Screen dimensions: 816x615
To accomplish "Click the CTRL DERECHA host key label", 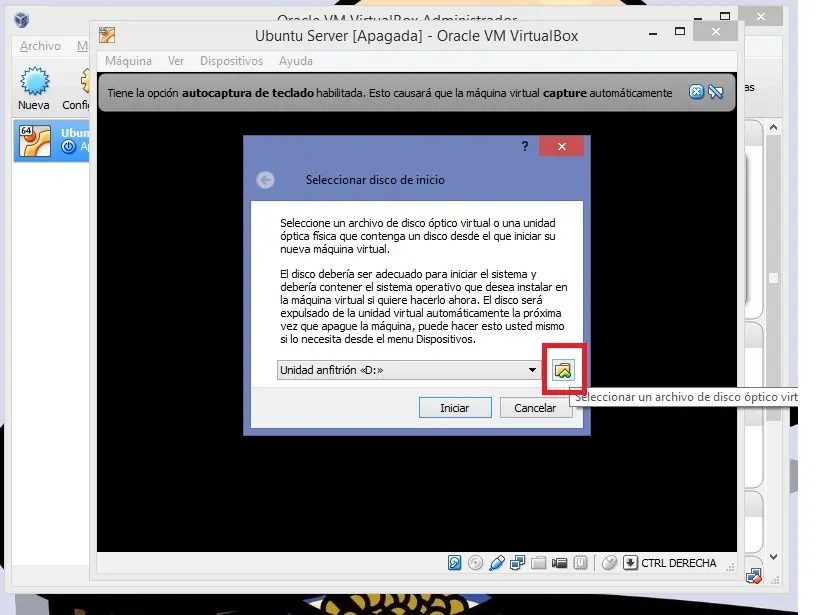I will [679, 563].
